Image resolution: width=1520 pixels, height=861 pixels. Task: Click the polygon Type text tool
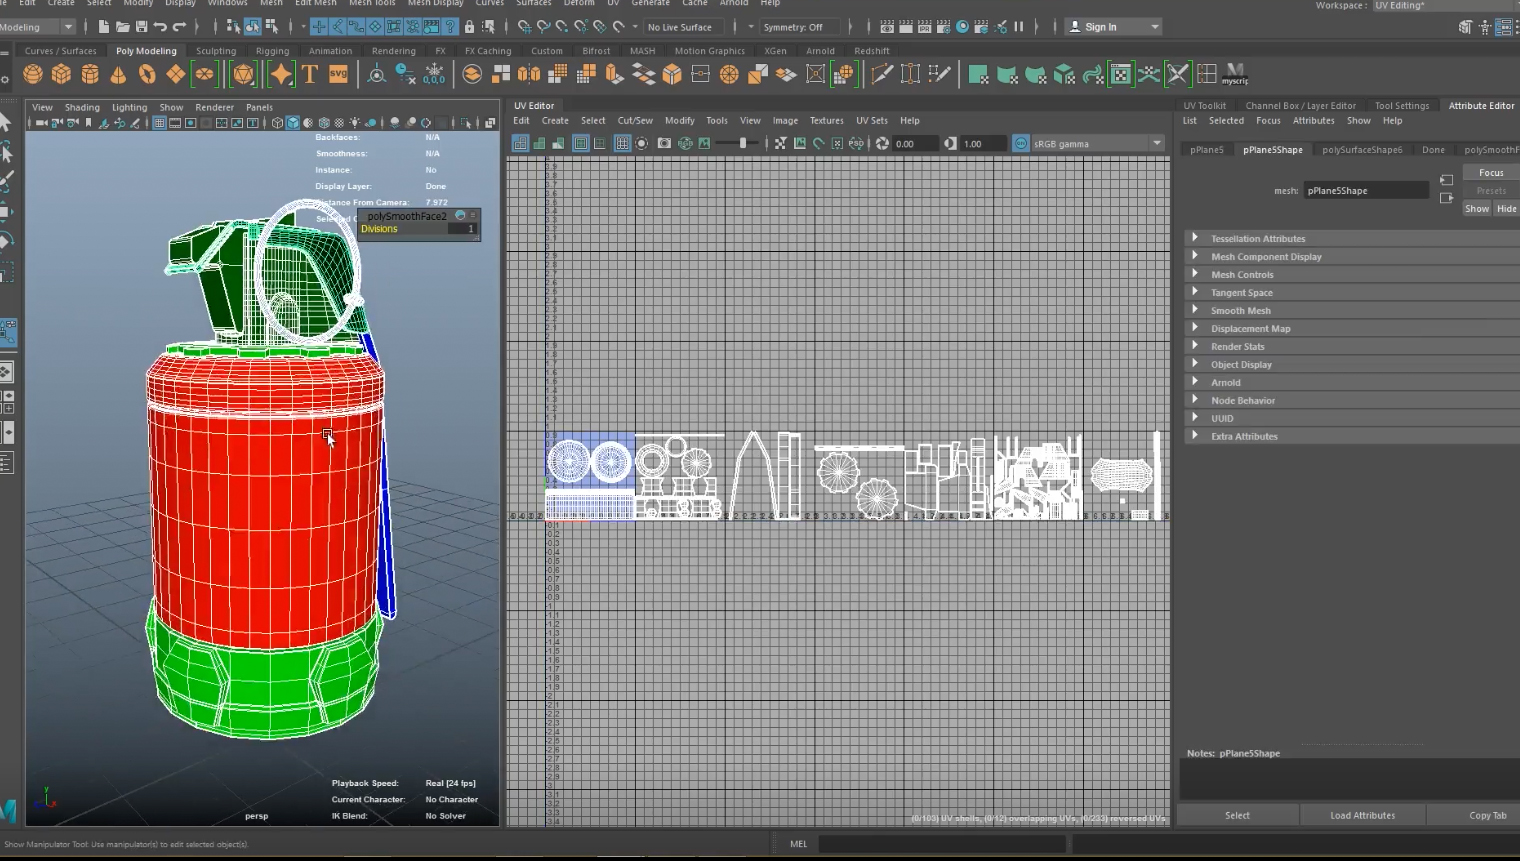tap(310, 75)
